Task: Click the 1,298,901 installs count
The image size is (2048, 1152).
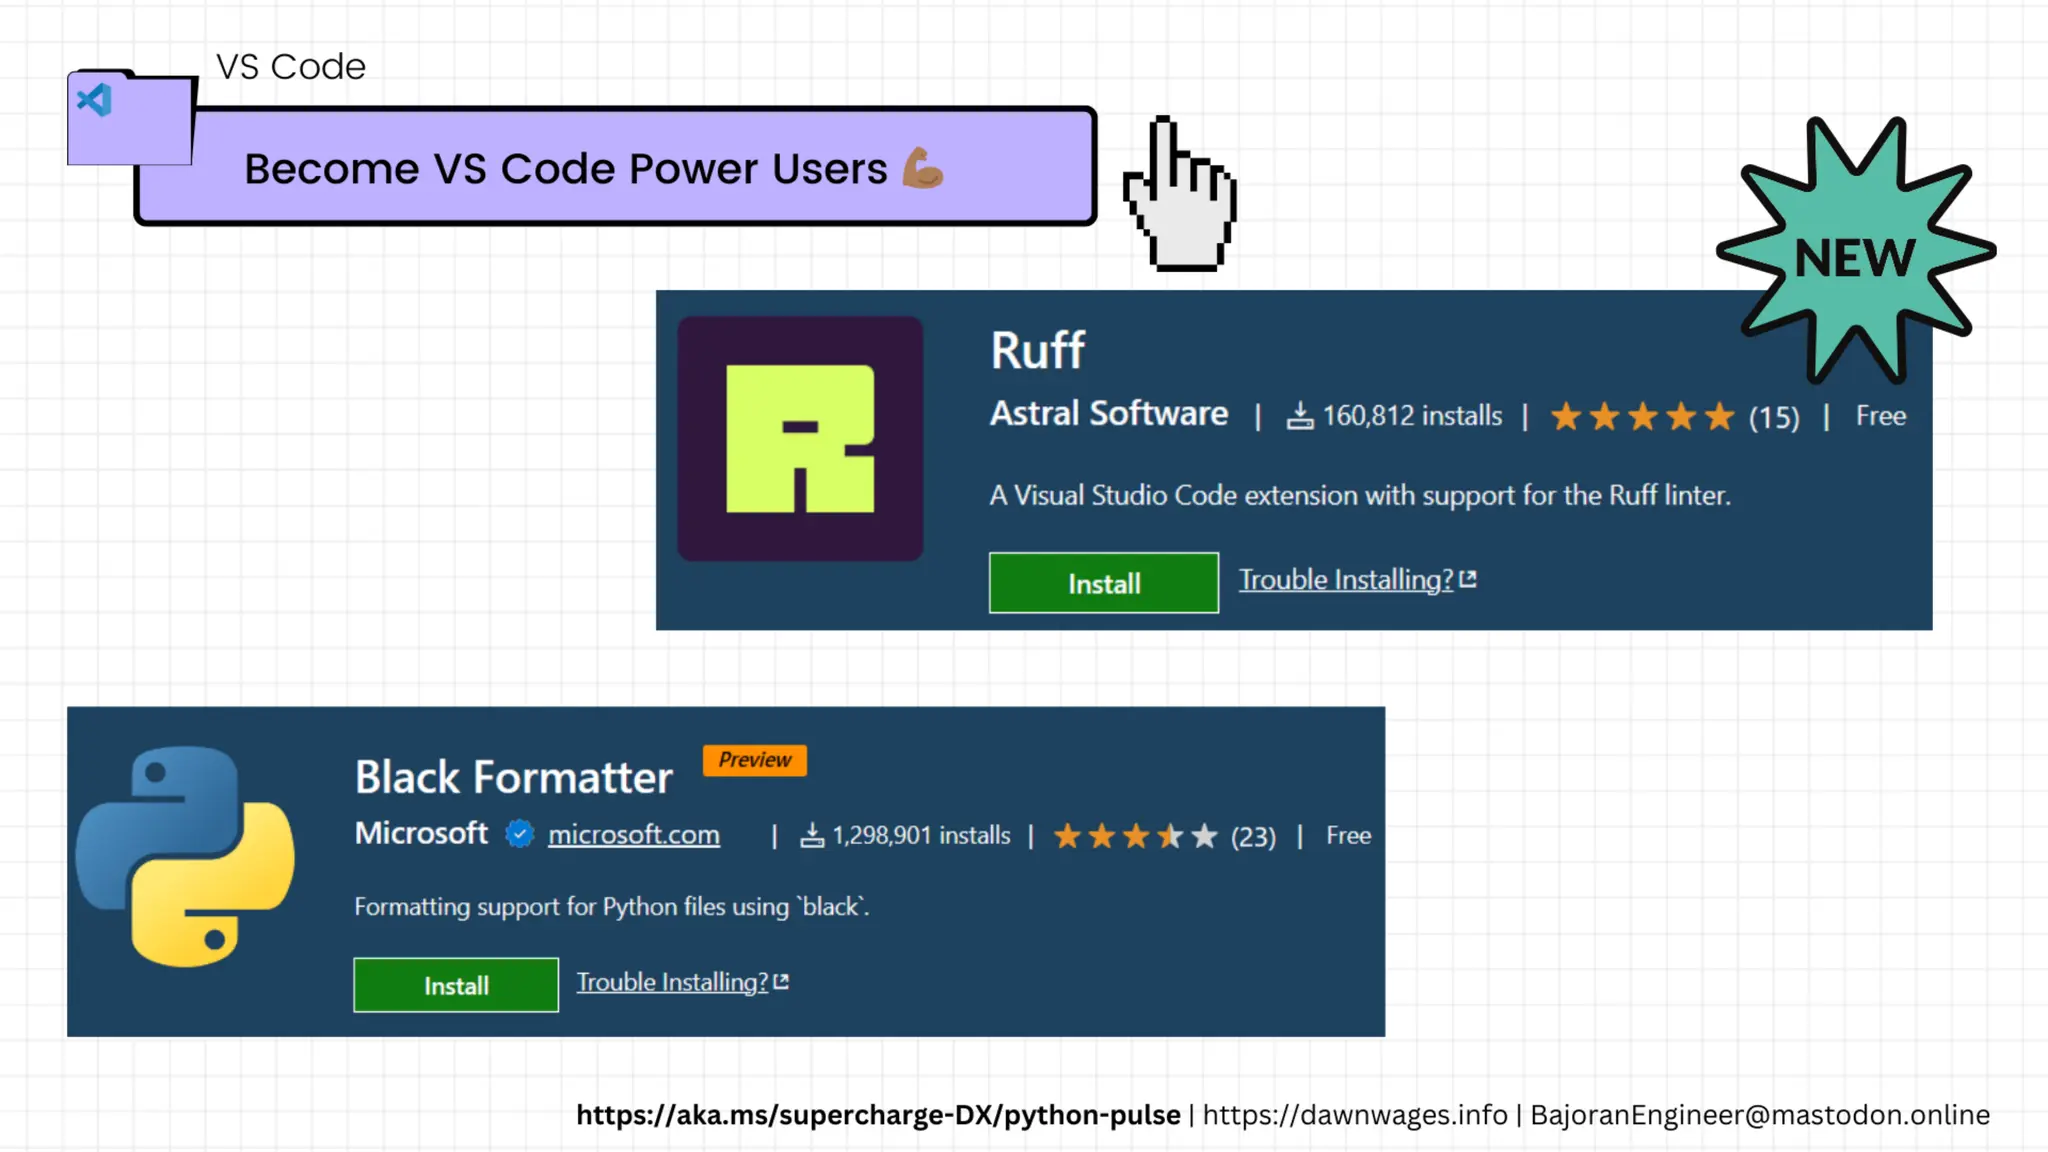Action: [x=921, y=835]
